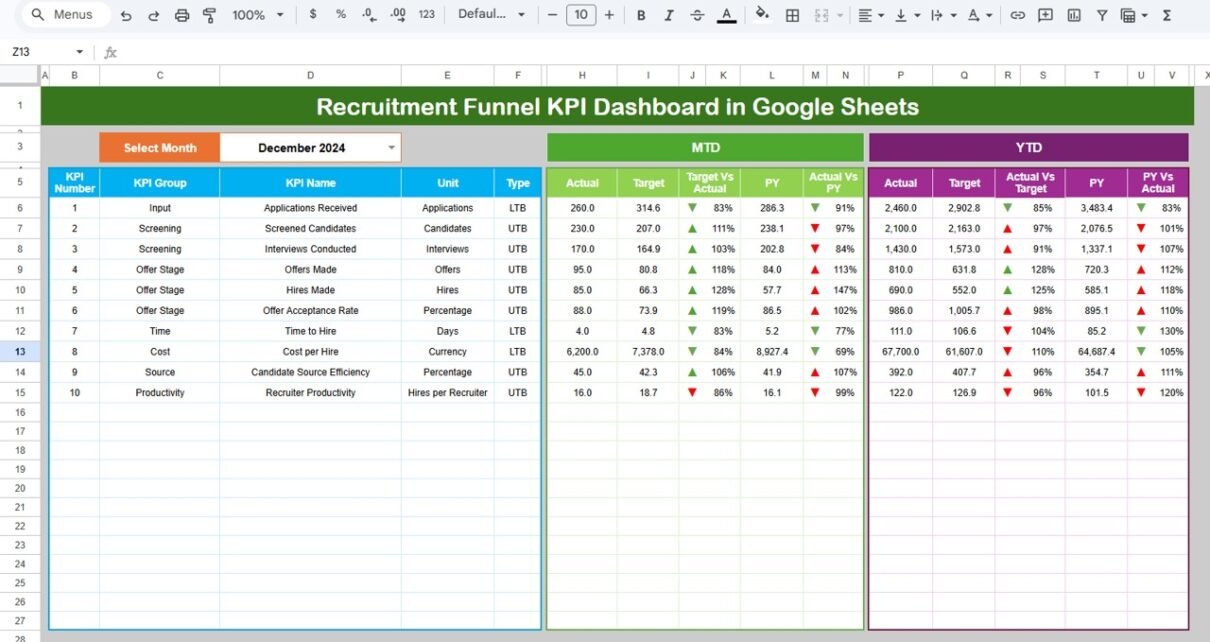
Task: Toggle bold formatting
Action: click(641, 15)
